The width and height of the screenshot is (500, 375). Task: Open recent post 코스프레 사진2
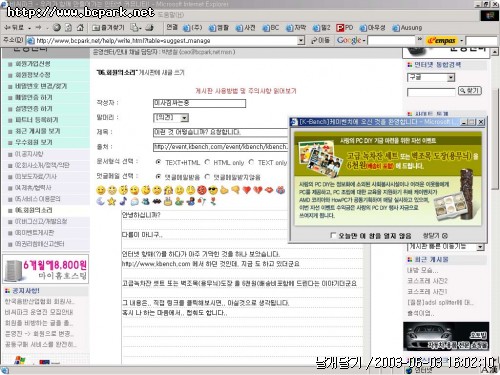point(427,281)
